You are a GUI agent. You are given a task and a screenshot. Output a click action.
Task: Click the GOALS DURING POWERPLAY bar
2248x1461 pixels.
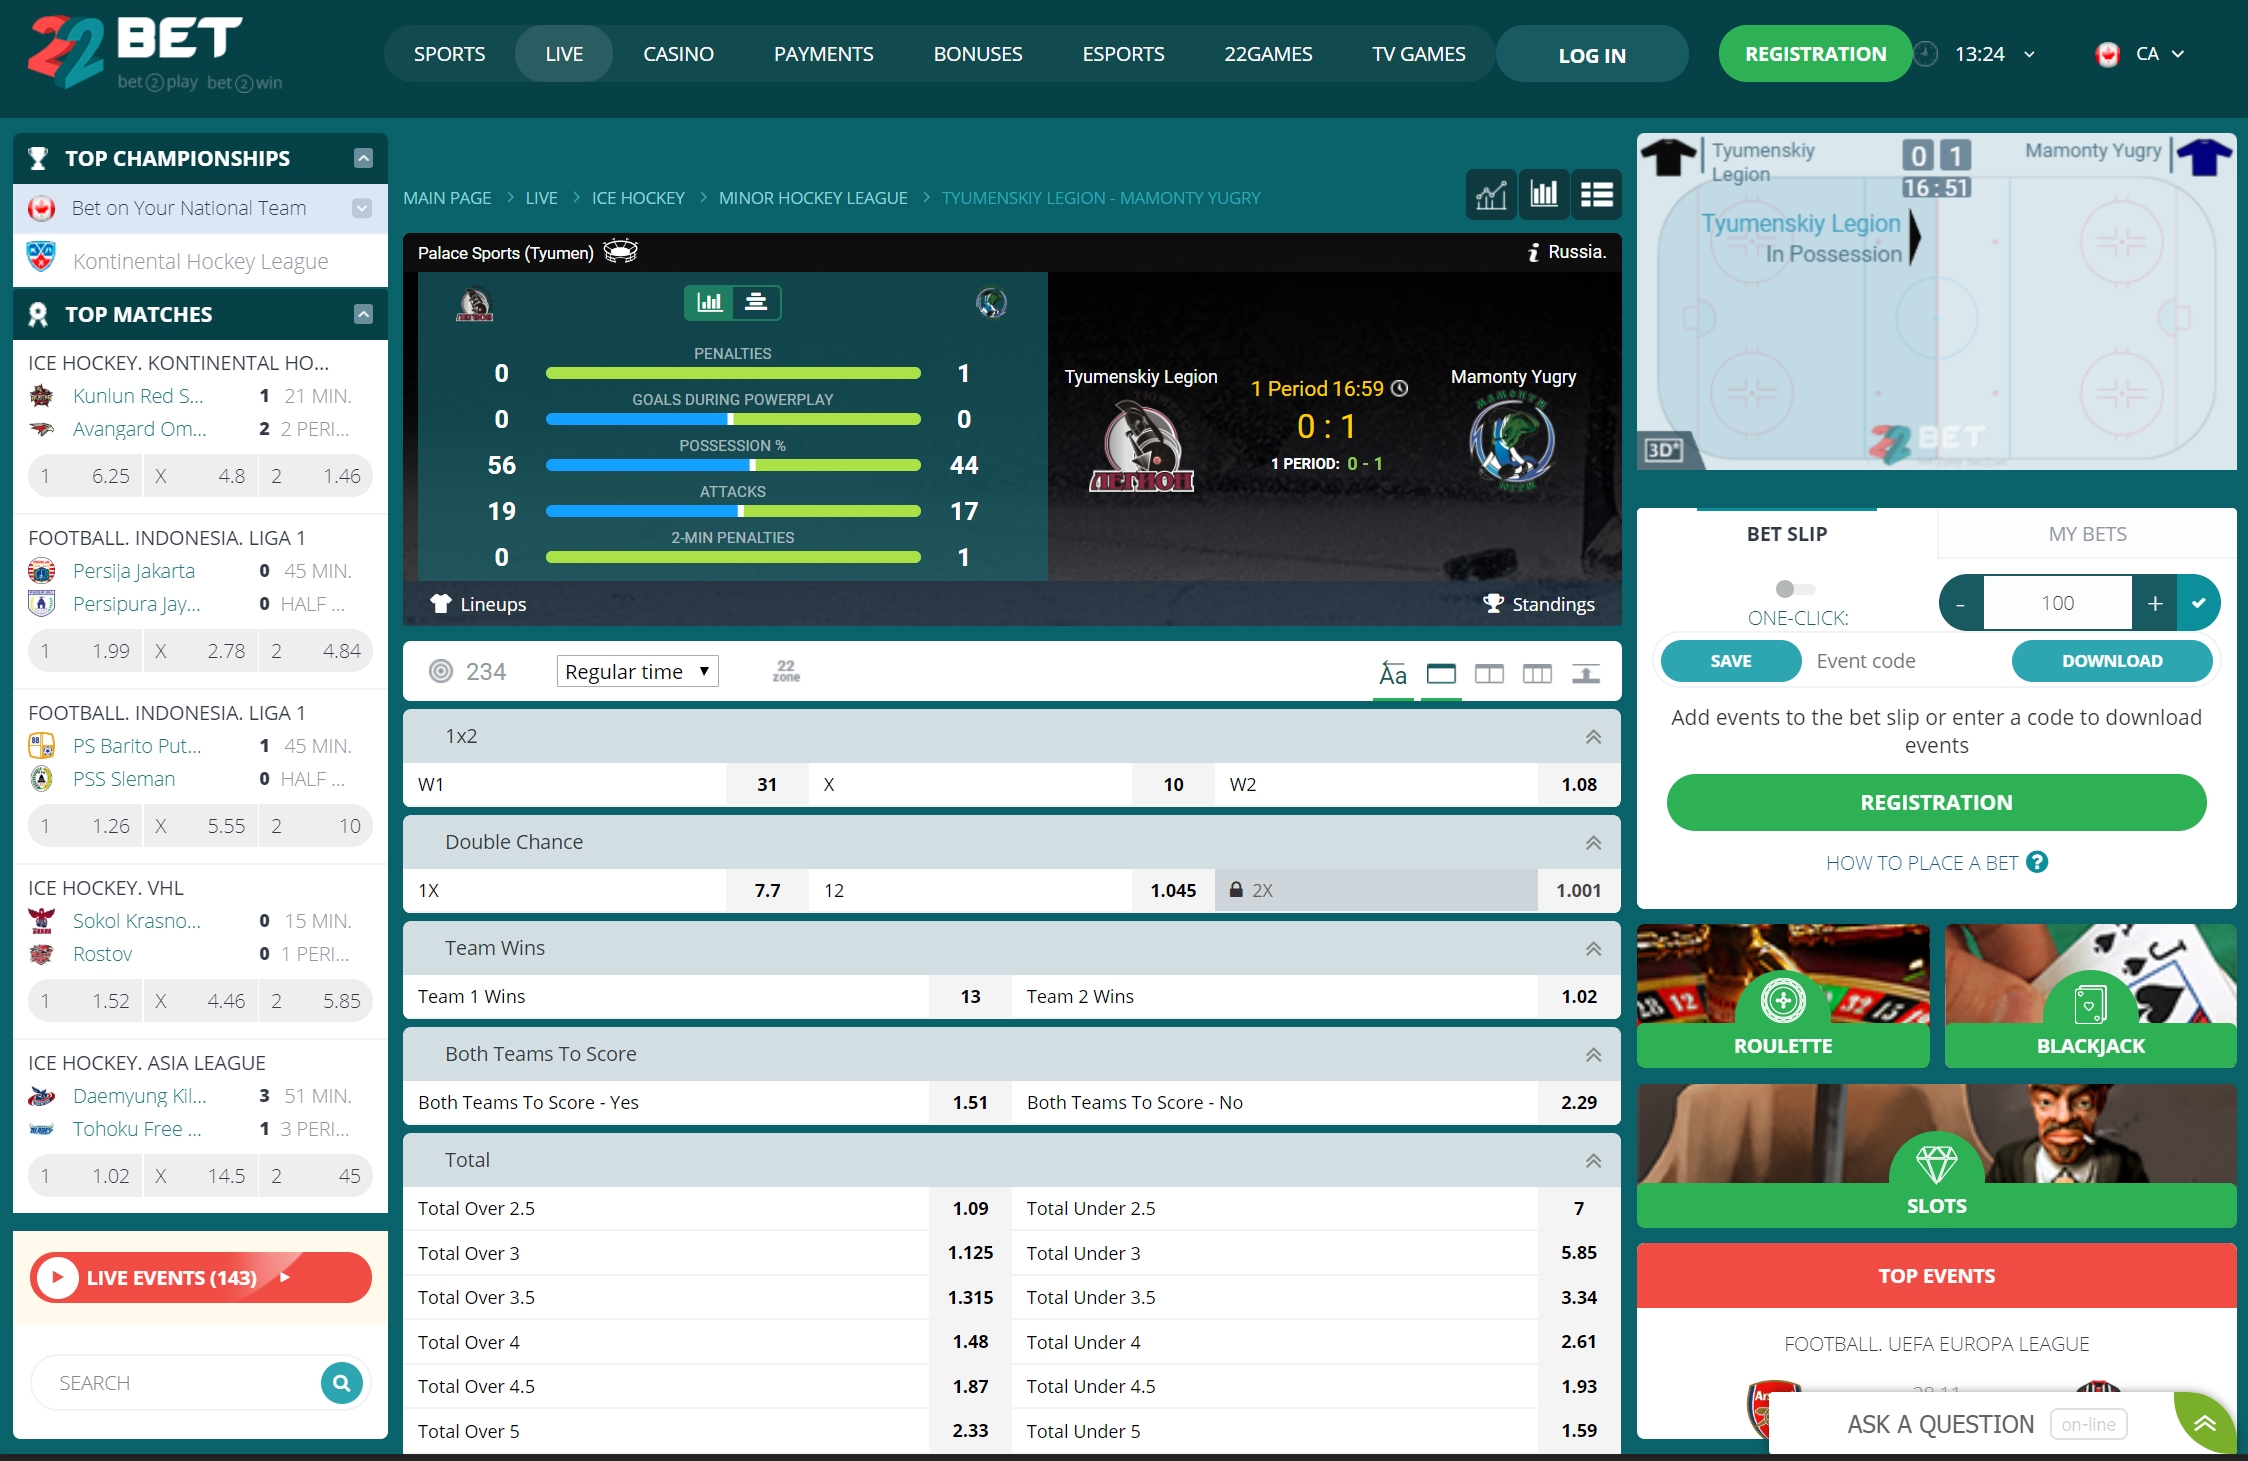tap(733, 419)
